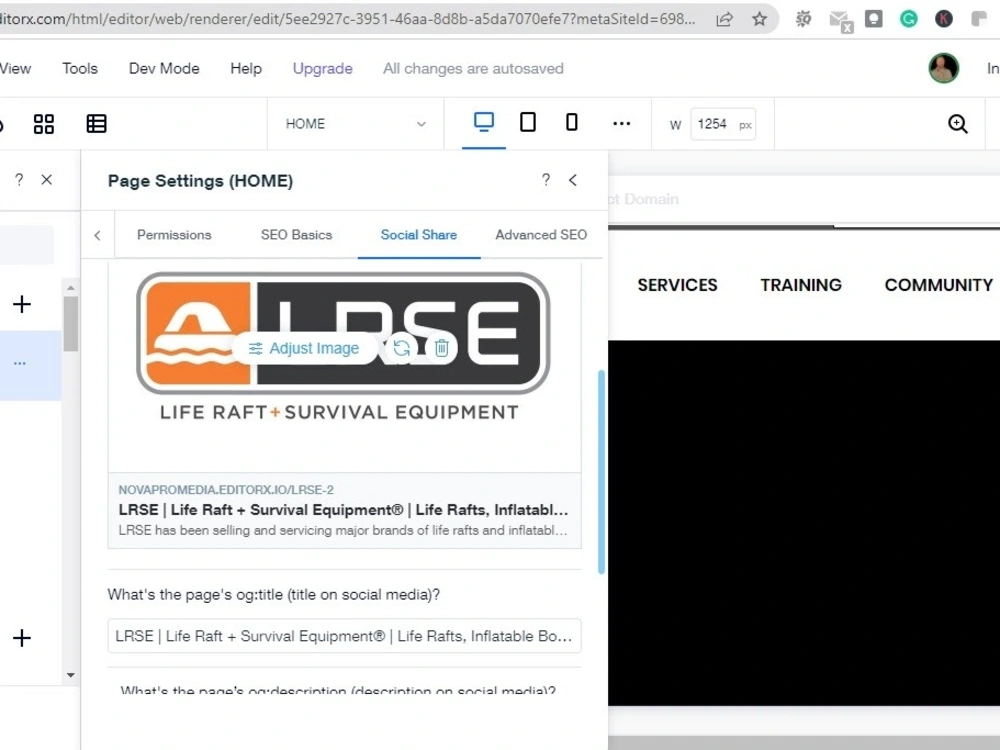1000x750 pixels.
Task: Close the left pages panel
Action: point(47,180)
